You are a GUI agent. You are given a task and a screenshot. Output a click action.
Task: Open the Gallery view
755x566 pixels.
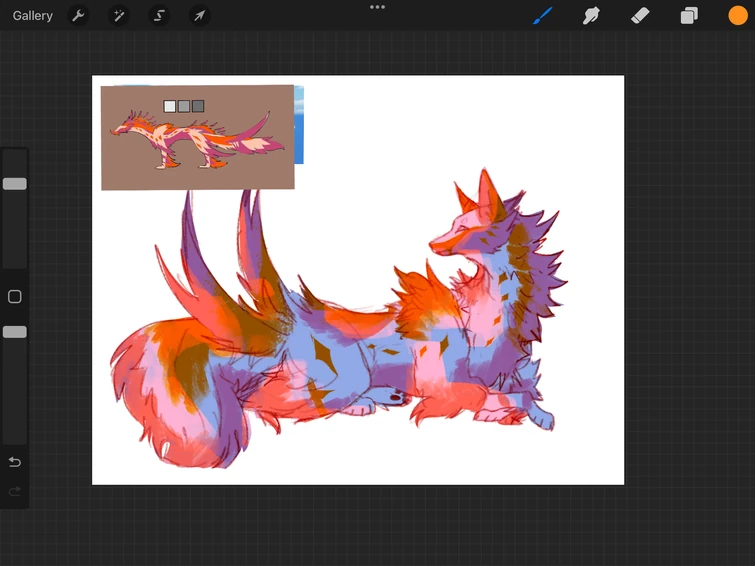33,16
